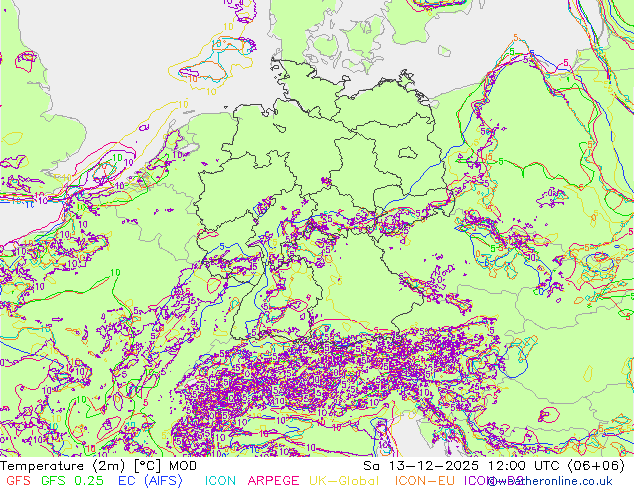Select the pink 'ARPEGE' legend label
This screenshot has height=490, width=634.
(273, 481)
